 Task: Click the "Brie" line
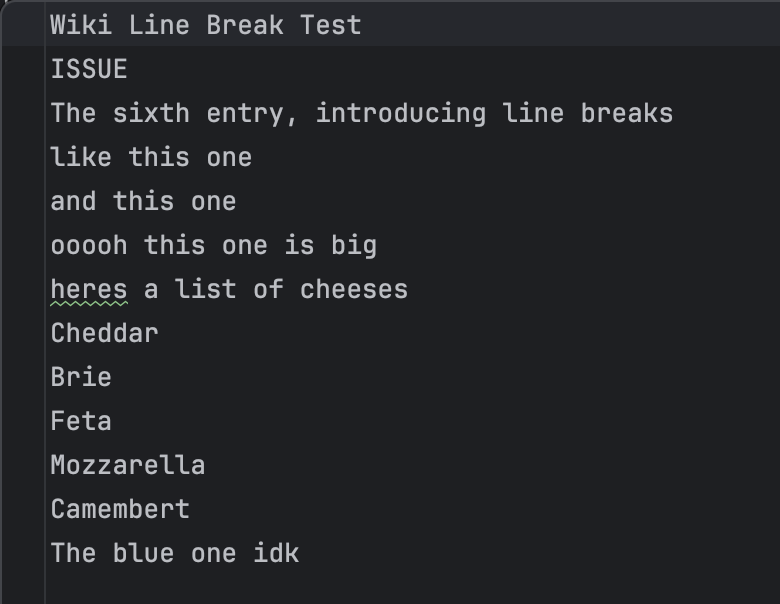81,377
